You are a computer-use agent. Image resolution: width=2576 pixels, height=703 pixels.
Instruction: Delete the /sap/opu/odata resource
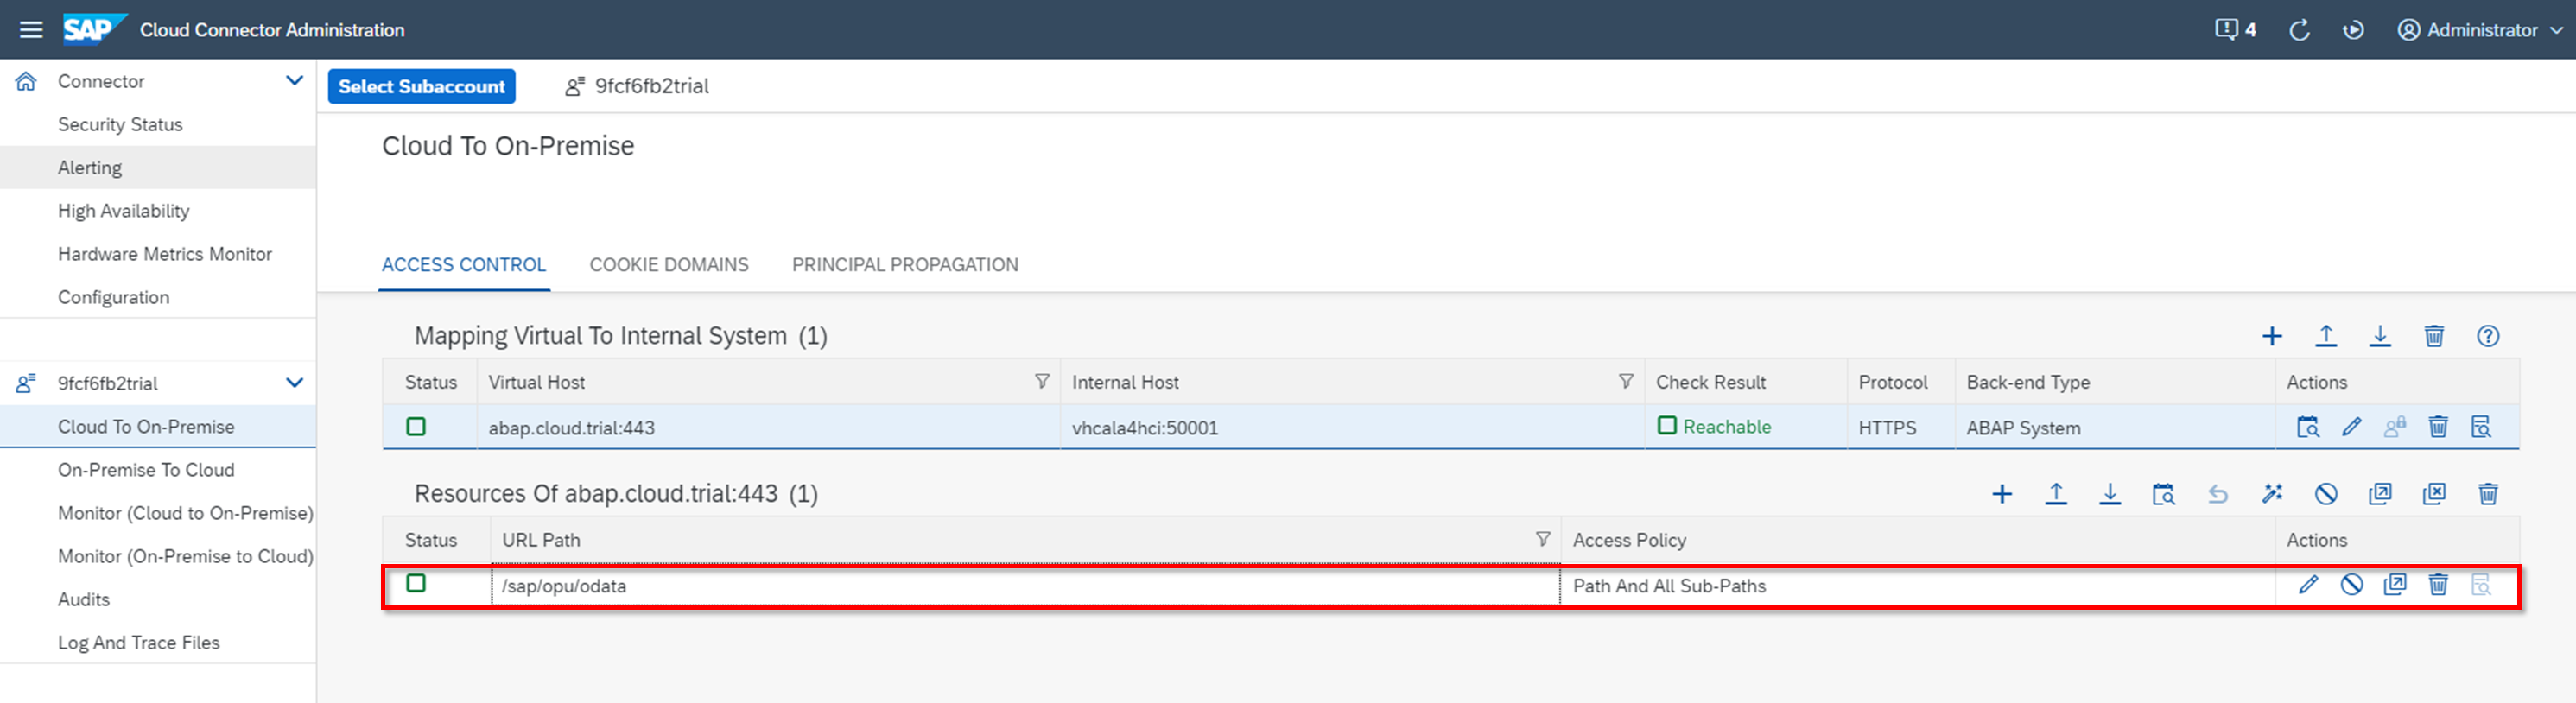[x=2438, y=585]
